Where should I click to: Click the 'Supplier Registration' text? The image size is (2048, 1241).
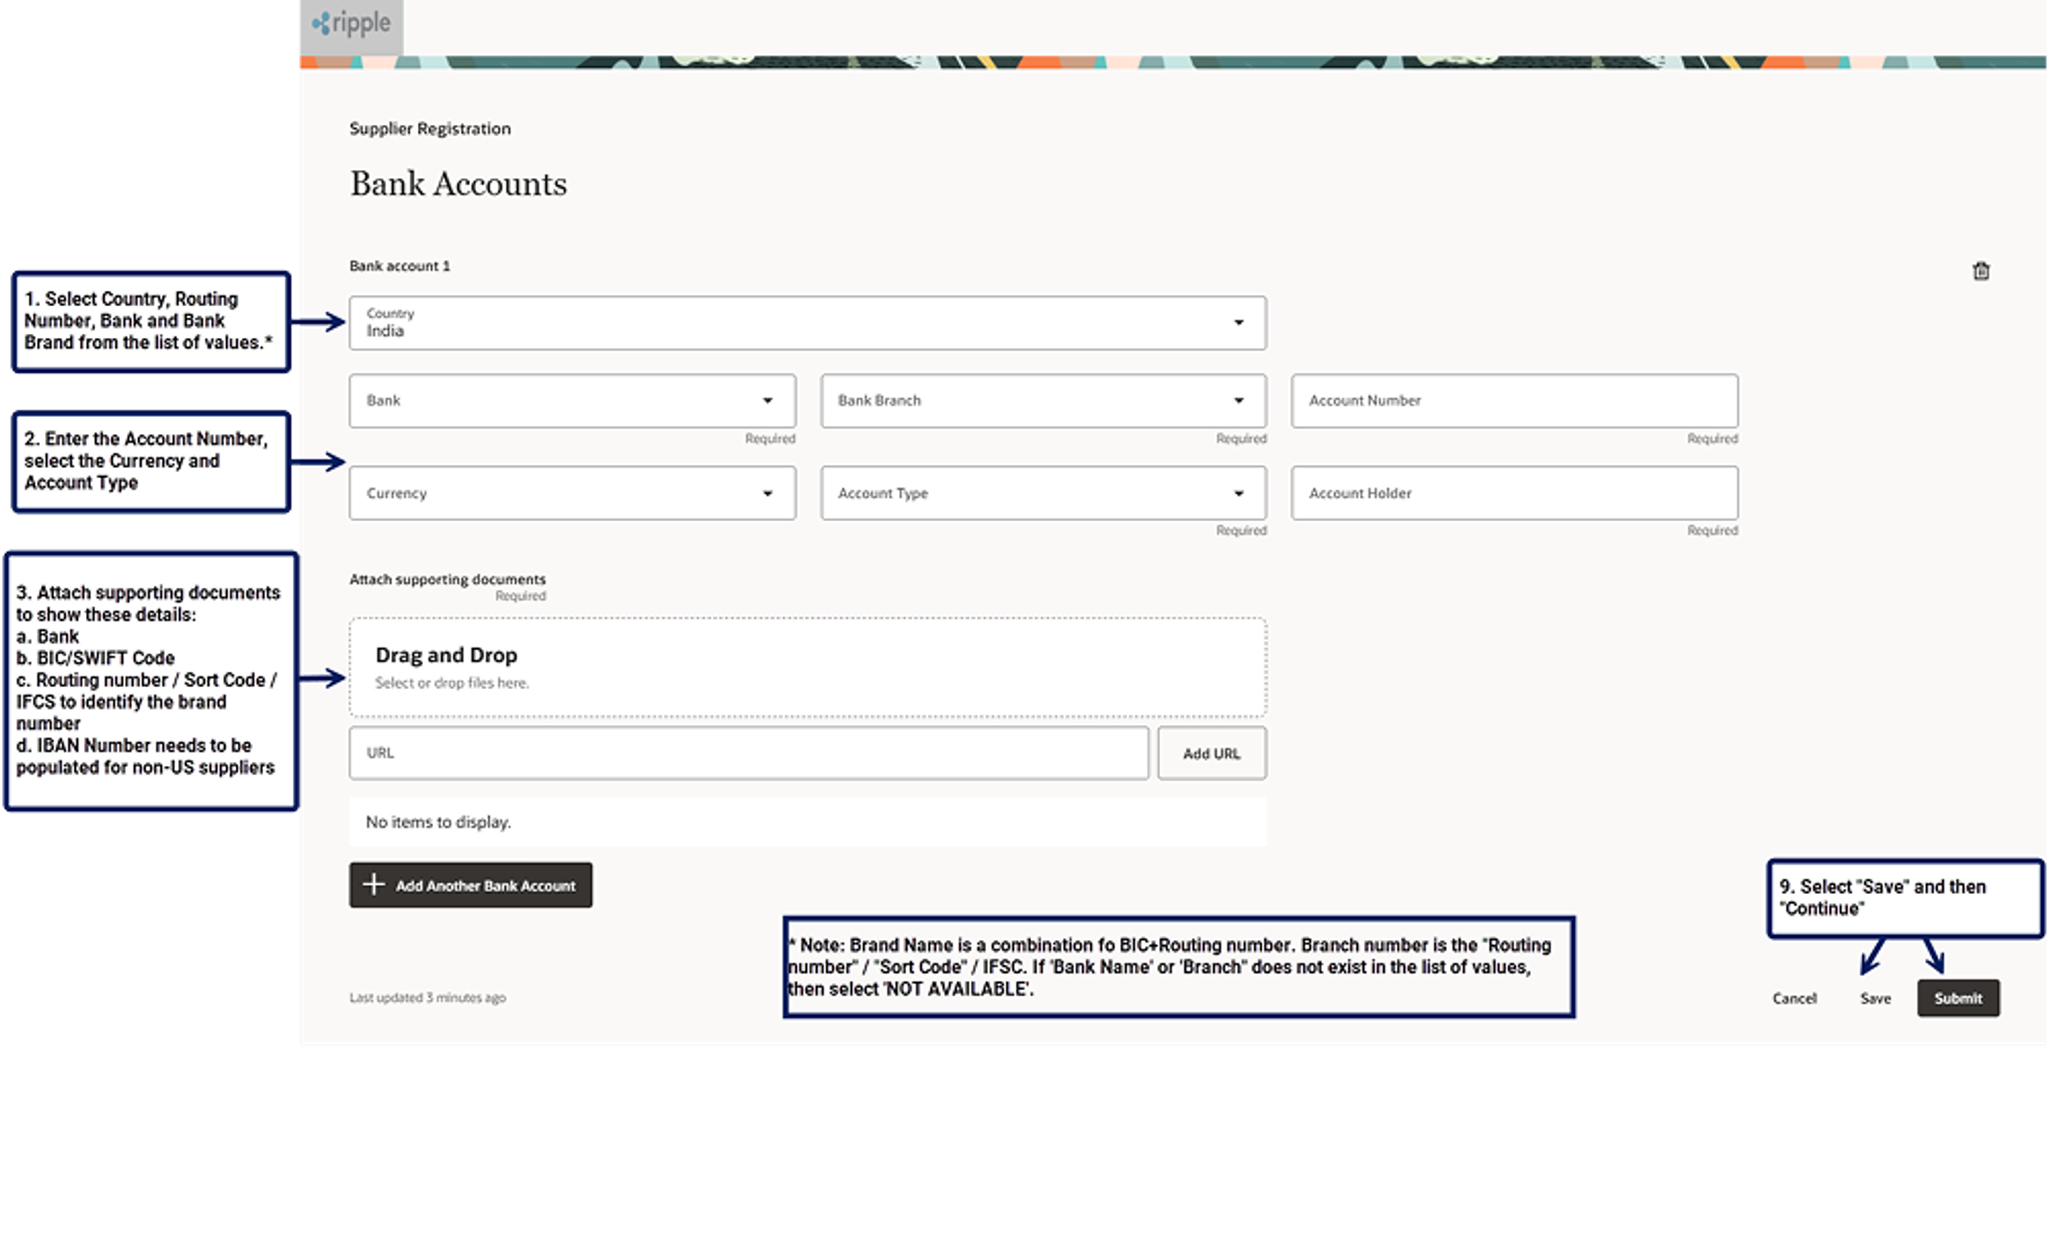coord(430,129)
